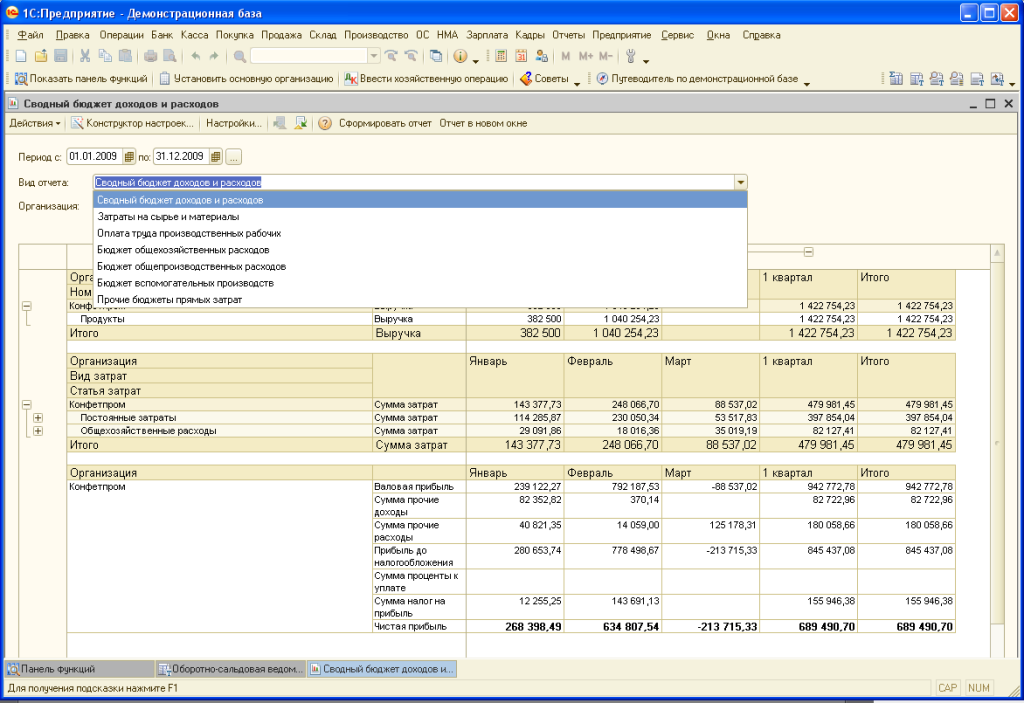Click the calculator icon in the main toolbar

click(501, 56)
